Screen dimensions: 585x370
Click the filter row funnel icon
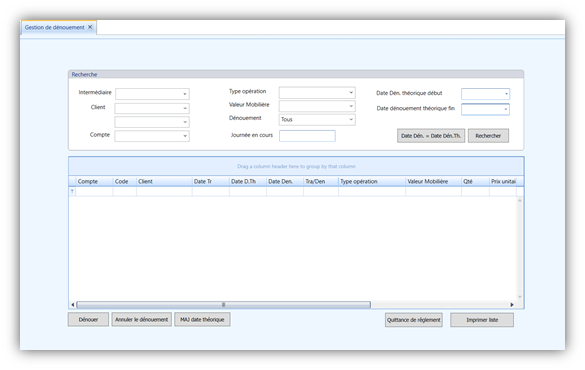(x=72, y=191)
